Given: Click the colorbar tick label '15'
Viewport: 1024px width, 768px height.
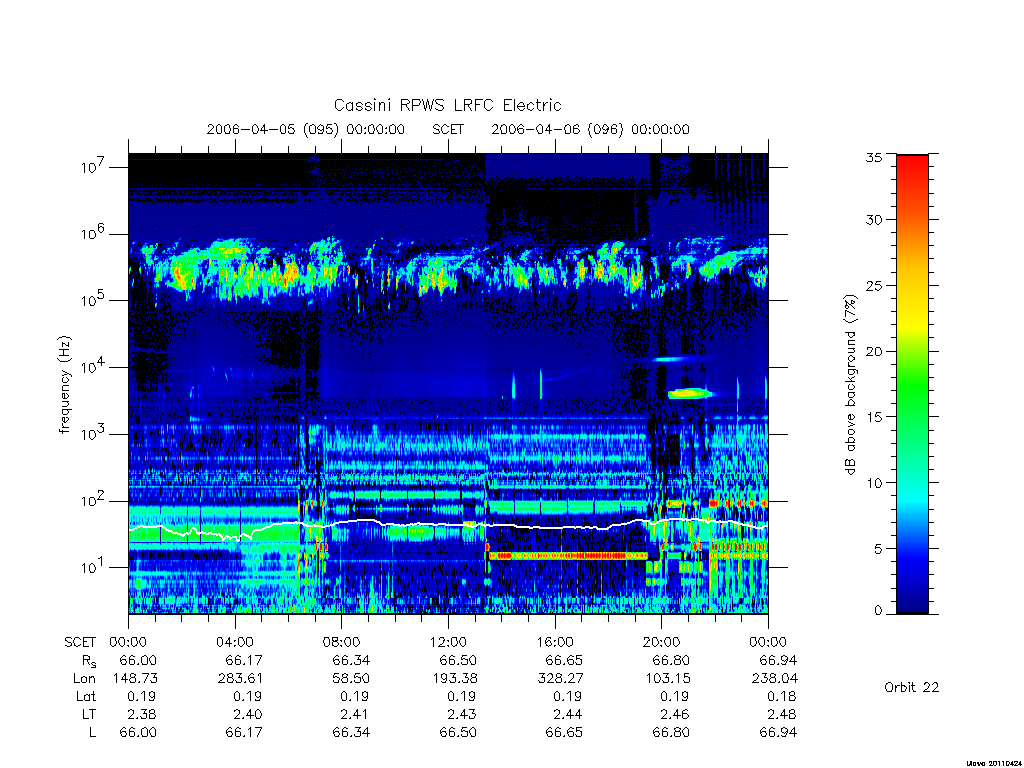Looking at the screenshot, I should coord(874,417).
